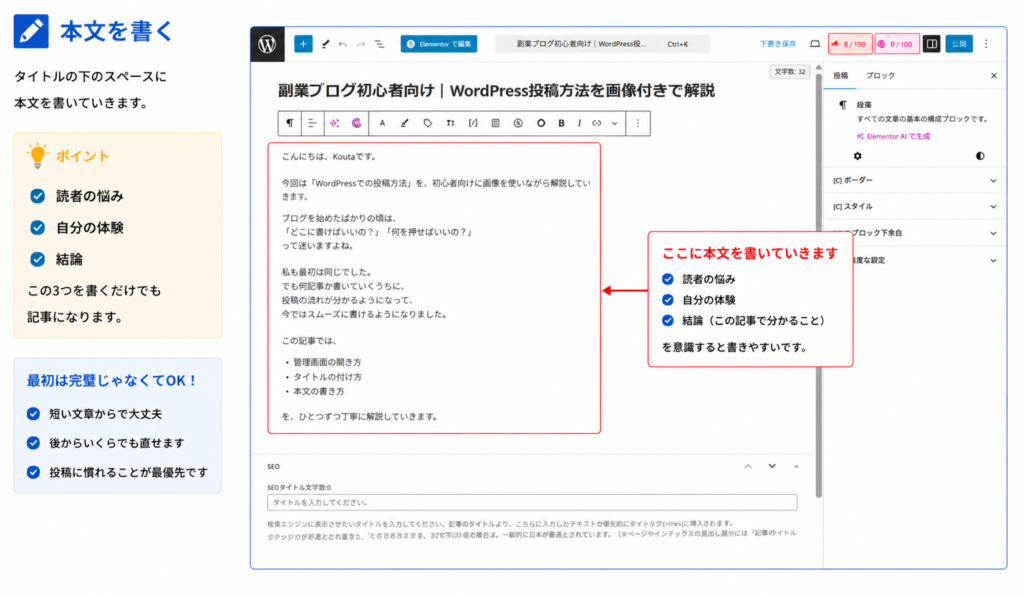The image size is (1024, 597).
Task: Expand the 高度な設定 panel chevron
Action: [993, 260]
